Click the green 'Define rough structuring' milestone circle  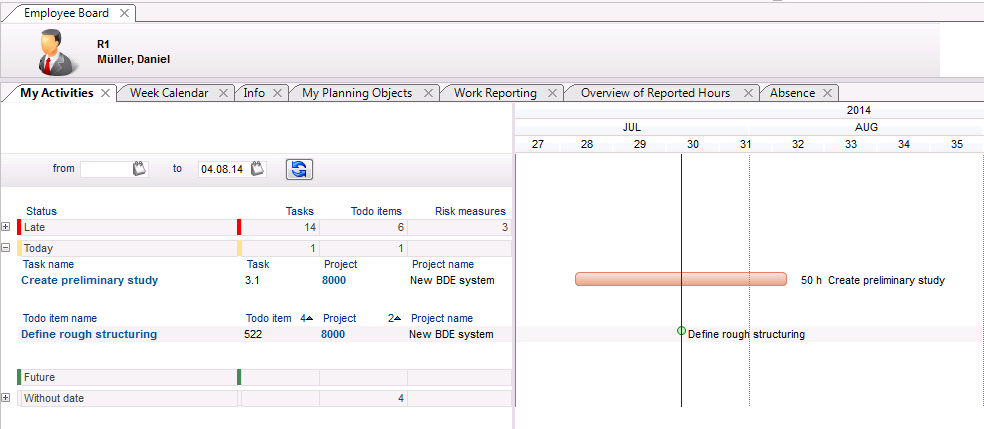pyautogui.click(x=682, y=331)
